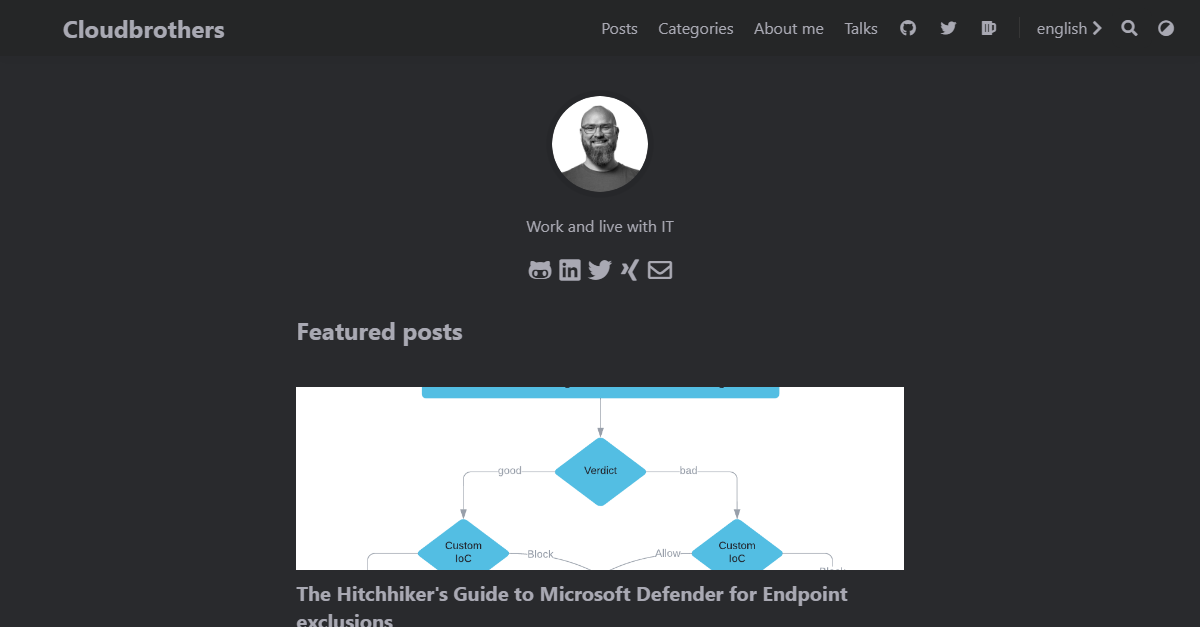
Task: Click the Cloudbrothers site title
Action: [143, 29]
